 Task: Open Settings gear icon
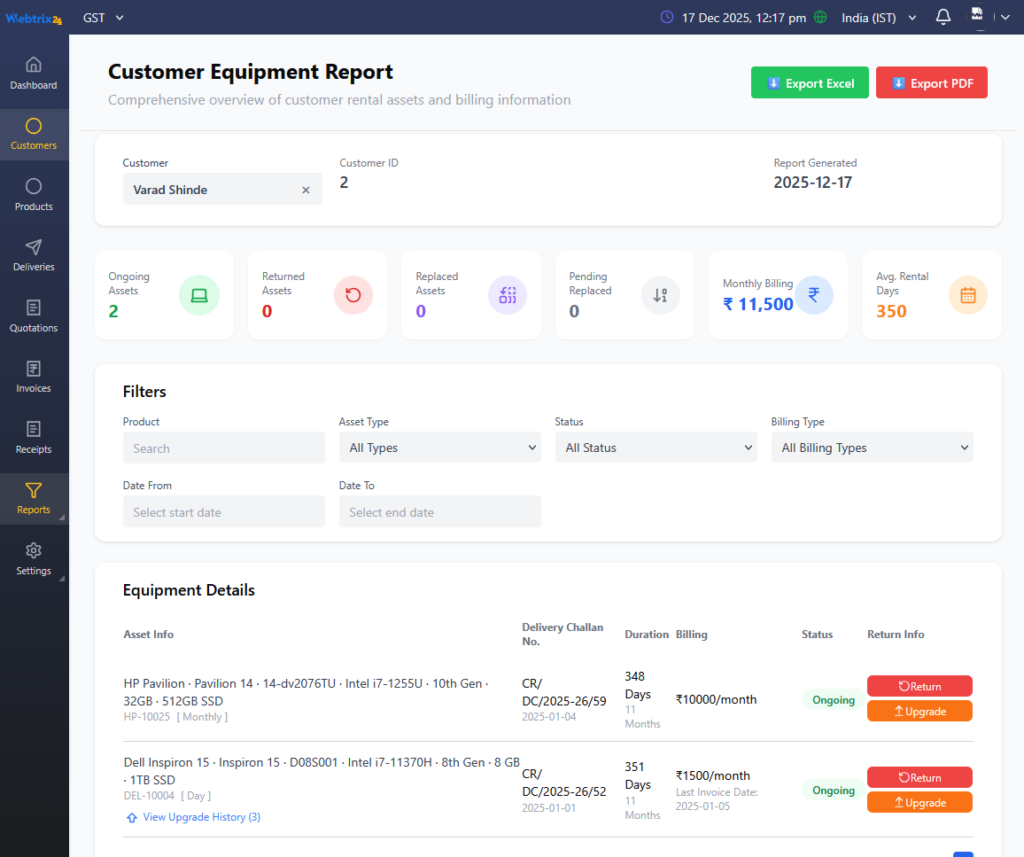tap(33, 550)
